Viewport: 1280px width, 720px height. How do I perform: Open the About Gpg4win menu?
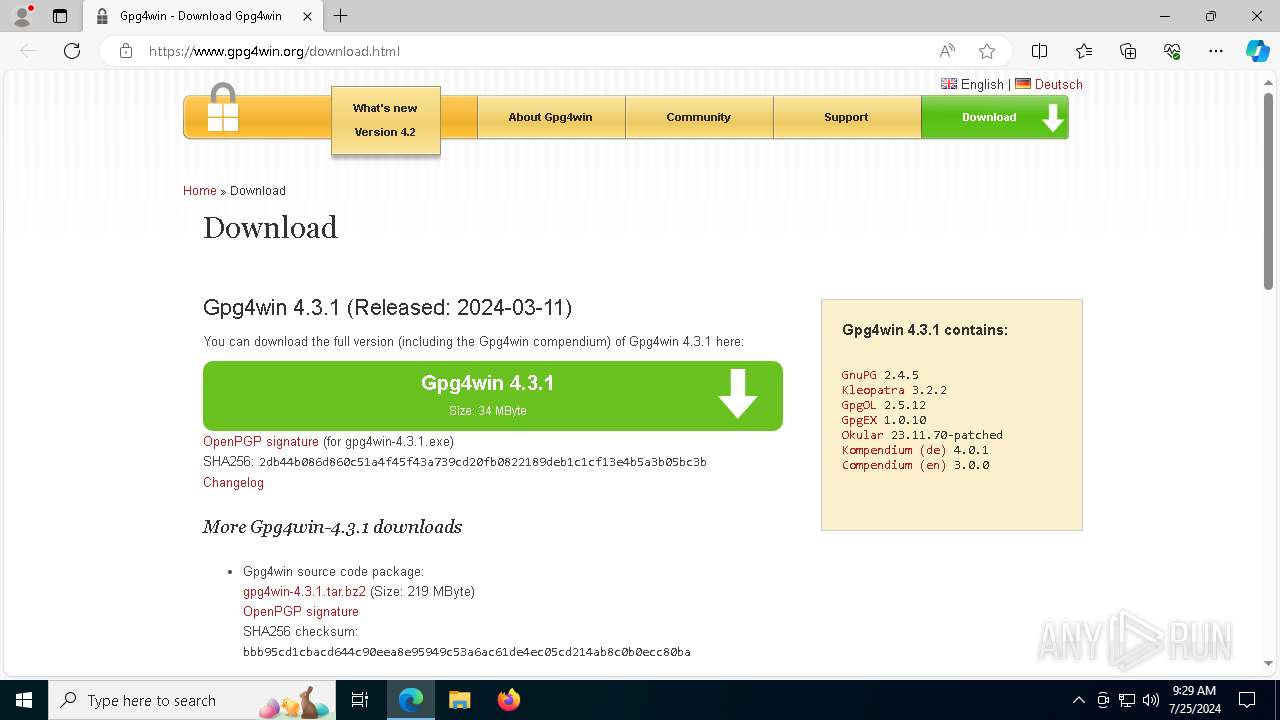pyautogui.click(x=550, y=117)
